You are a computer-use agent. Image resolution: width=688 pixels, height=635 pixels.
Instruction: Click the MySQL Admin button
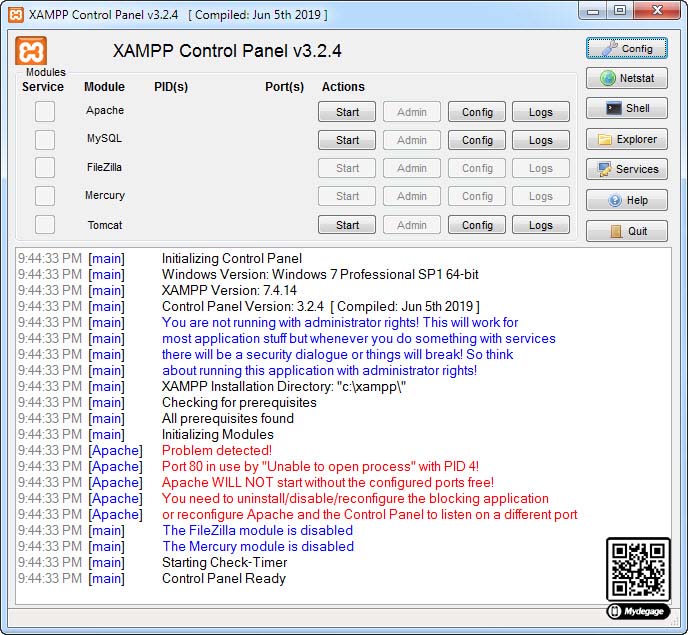click(412, 140)
